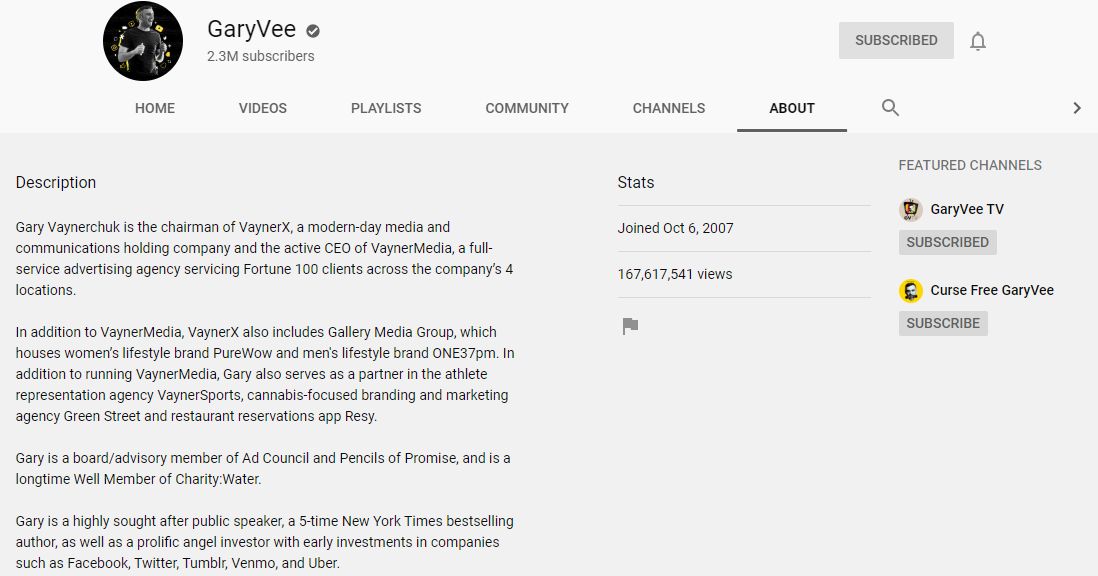1098x576 pixels.
Task: Click the report user flag icon
Action: (x=630, y=325)
